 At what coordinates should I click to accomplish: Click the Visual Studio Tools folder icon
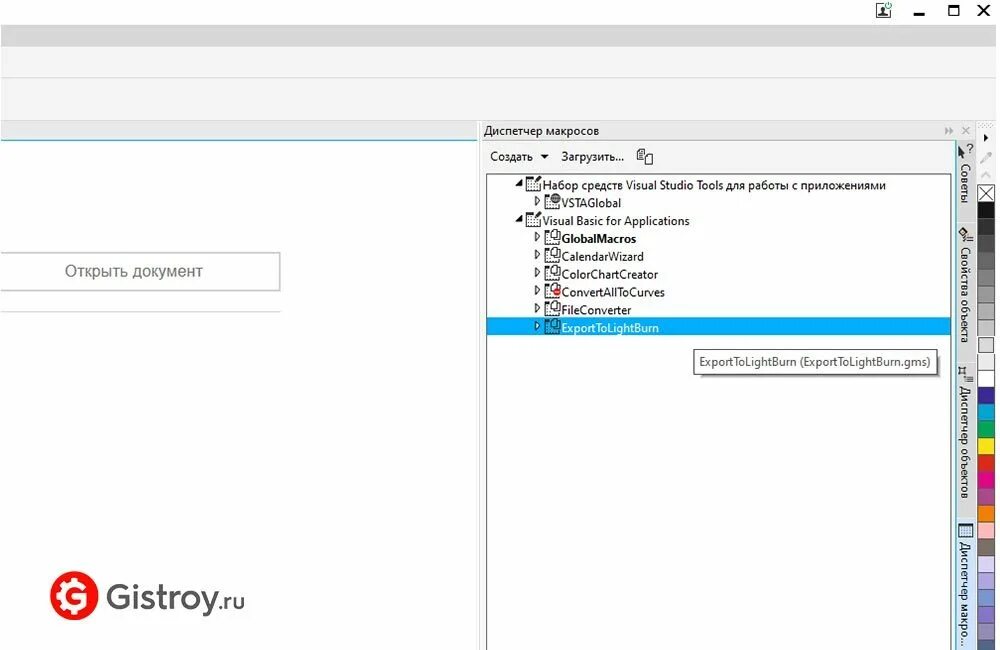(x=533, y=184)
